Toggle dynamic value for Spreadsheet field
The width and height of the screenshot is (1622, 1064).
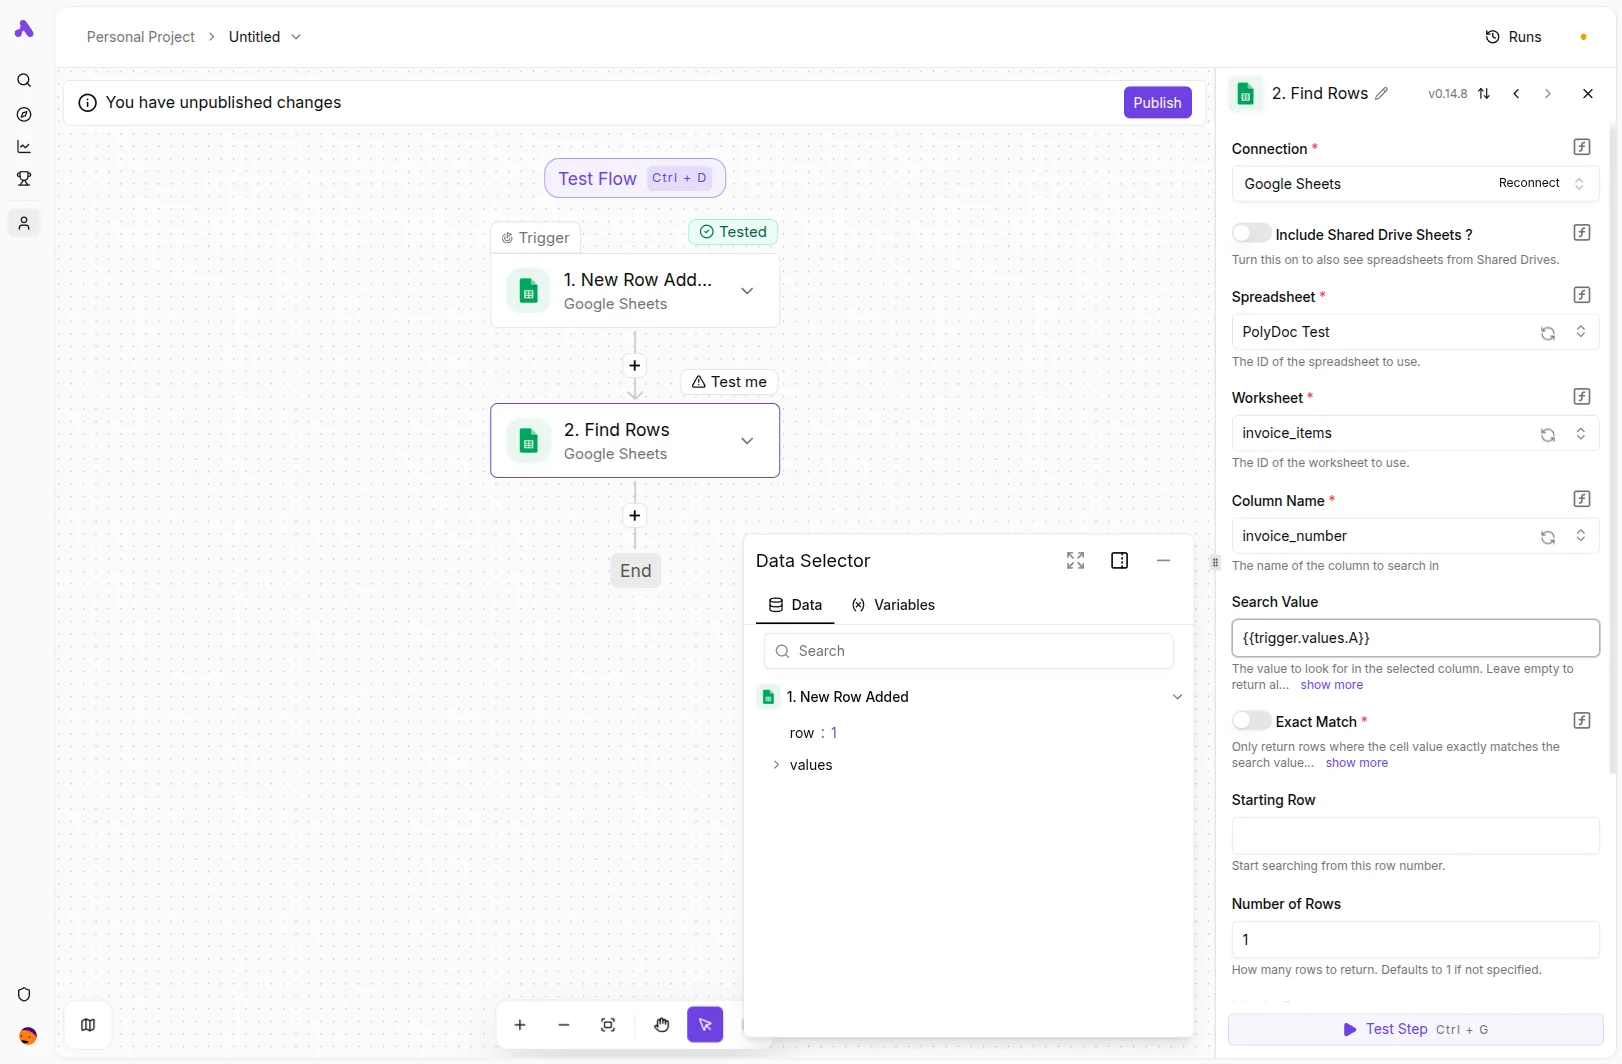(1582, 295)
